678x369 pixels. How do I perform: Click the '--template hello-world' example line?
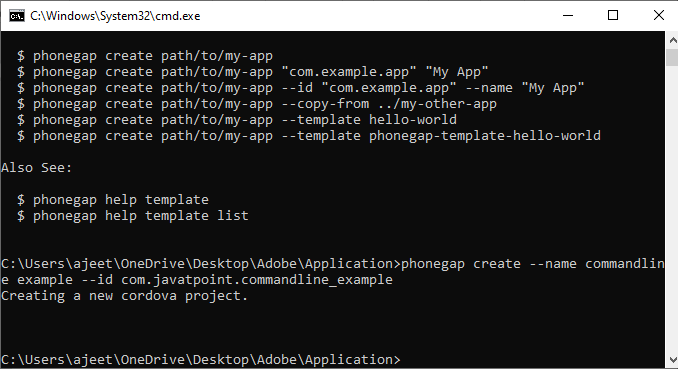pyautogui.click(x=237, y=120)
